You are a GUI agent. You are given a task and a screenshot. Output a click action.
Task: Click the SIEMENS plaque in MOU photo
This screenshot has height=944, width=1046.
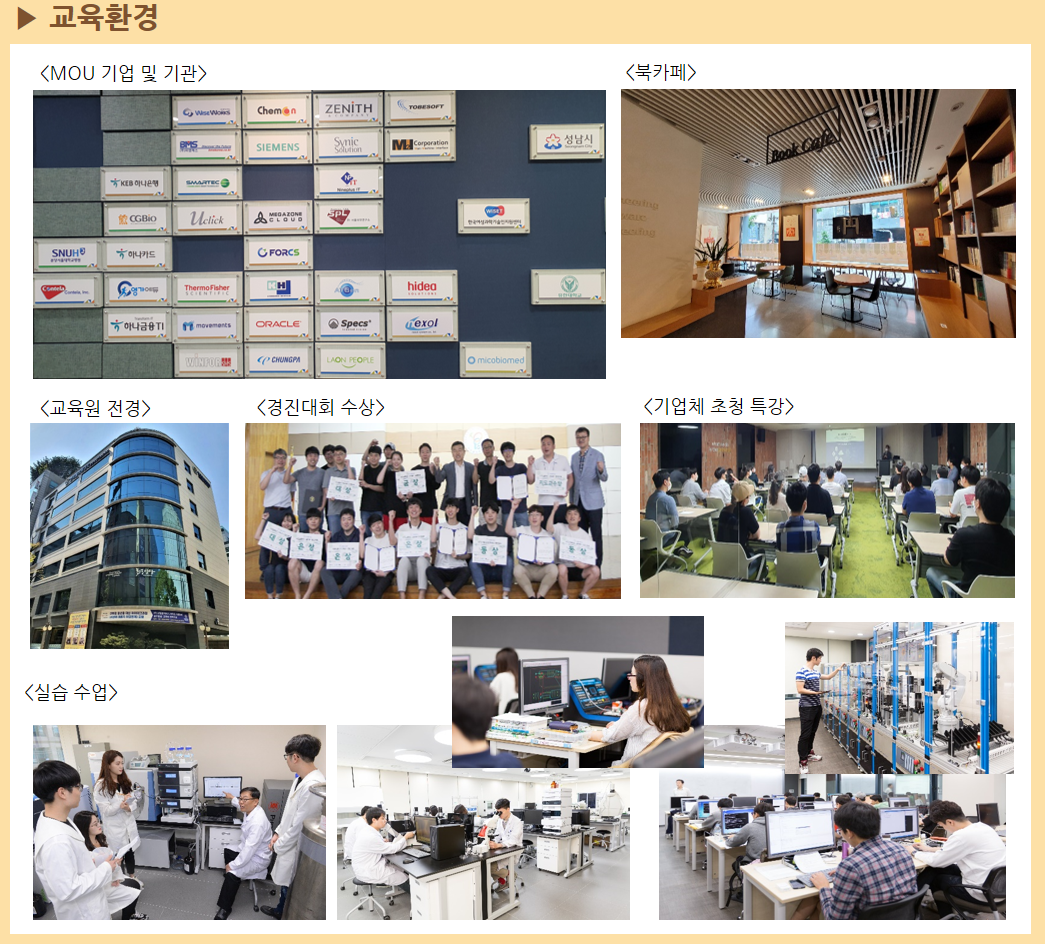(278, 147)
